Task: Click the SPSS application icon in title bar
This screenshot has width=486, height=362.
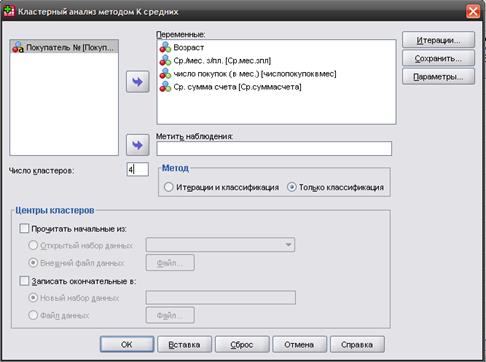Action: pyautogui.click(x=9, y=11)
